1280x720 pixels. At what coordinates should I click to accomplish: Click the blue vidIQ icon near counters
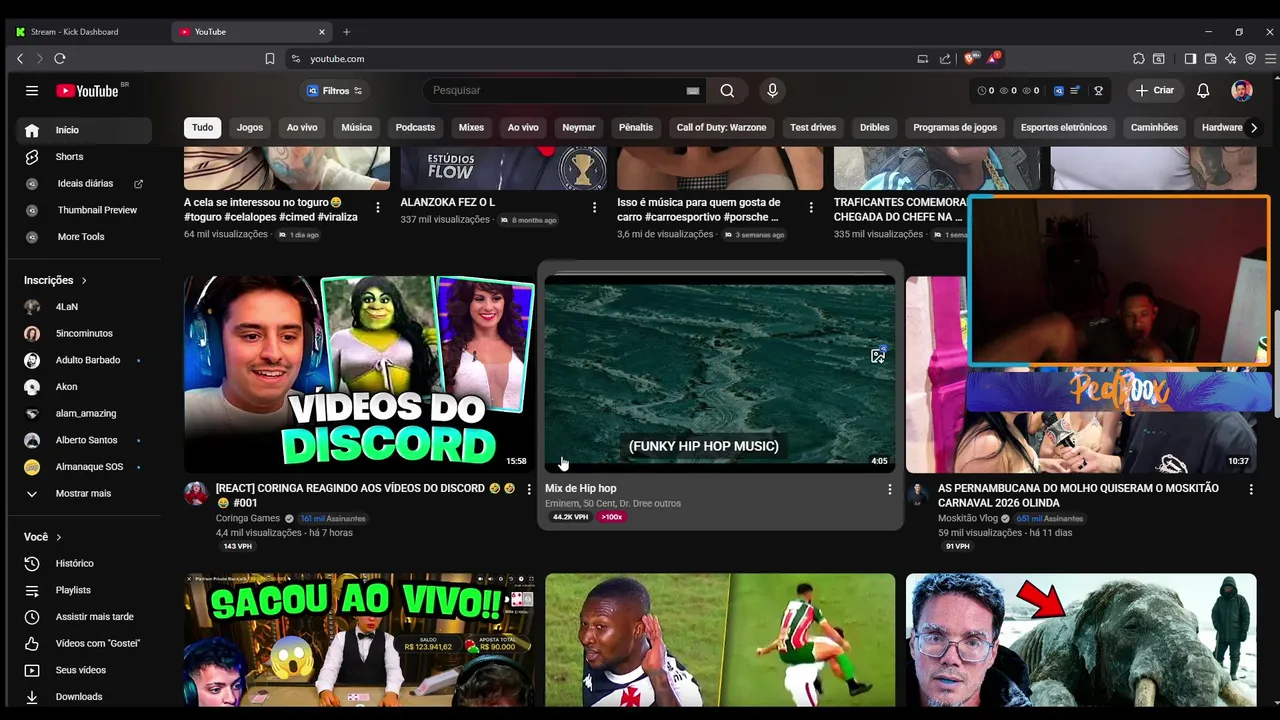[x=1059, y=91]
